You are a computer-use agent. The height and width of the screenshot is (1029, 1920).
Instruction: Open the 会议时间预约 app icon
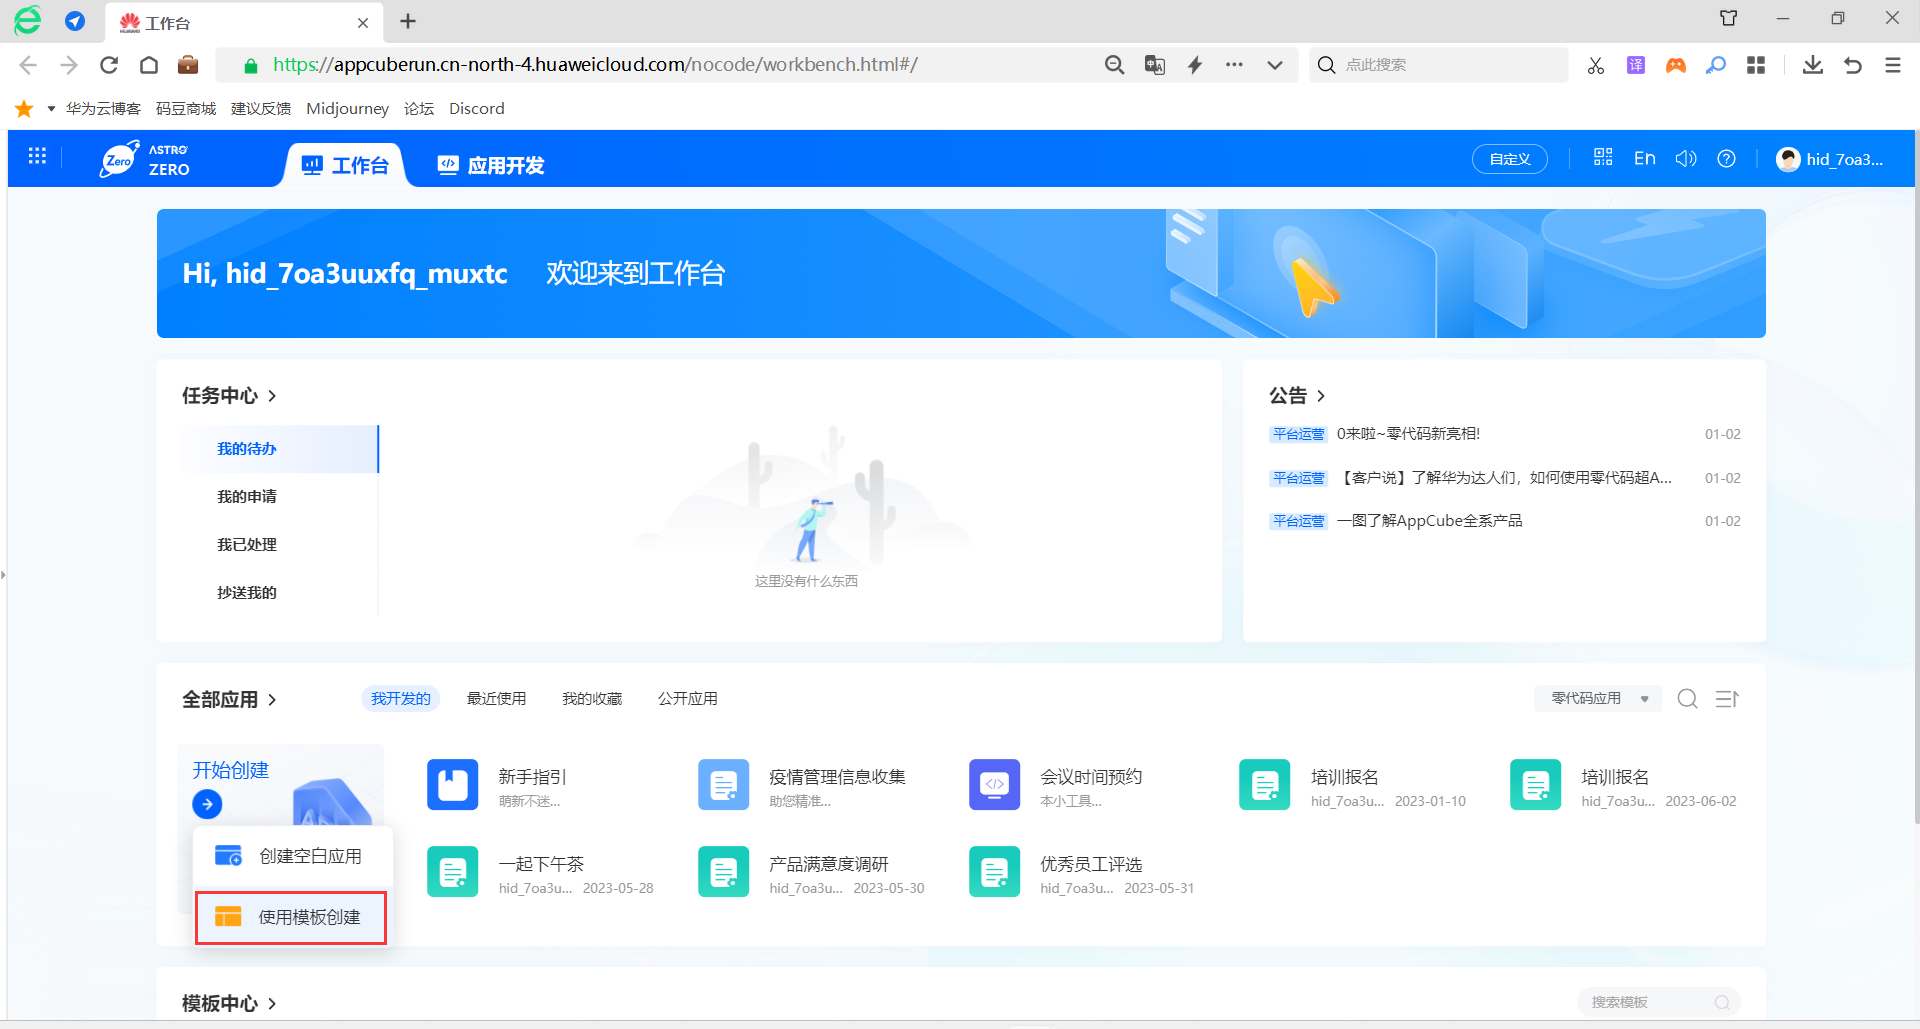point(995,785)
